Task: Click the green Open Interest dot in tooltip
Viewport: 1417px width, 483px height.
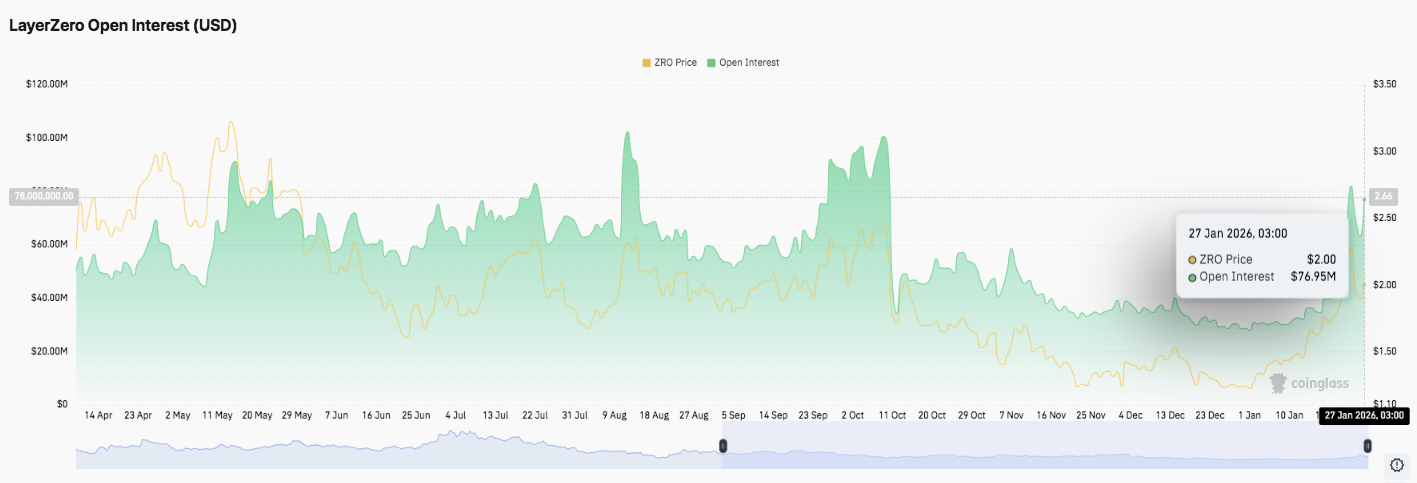Action: point(1192,277)
